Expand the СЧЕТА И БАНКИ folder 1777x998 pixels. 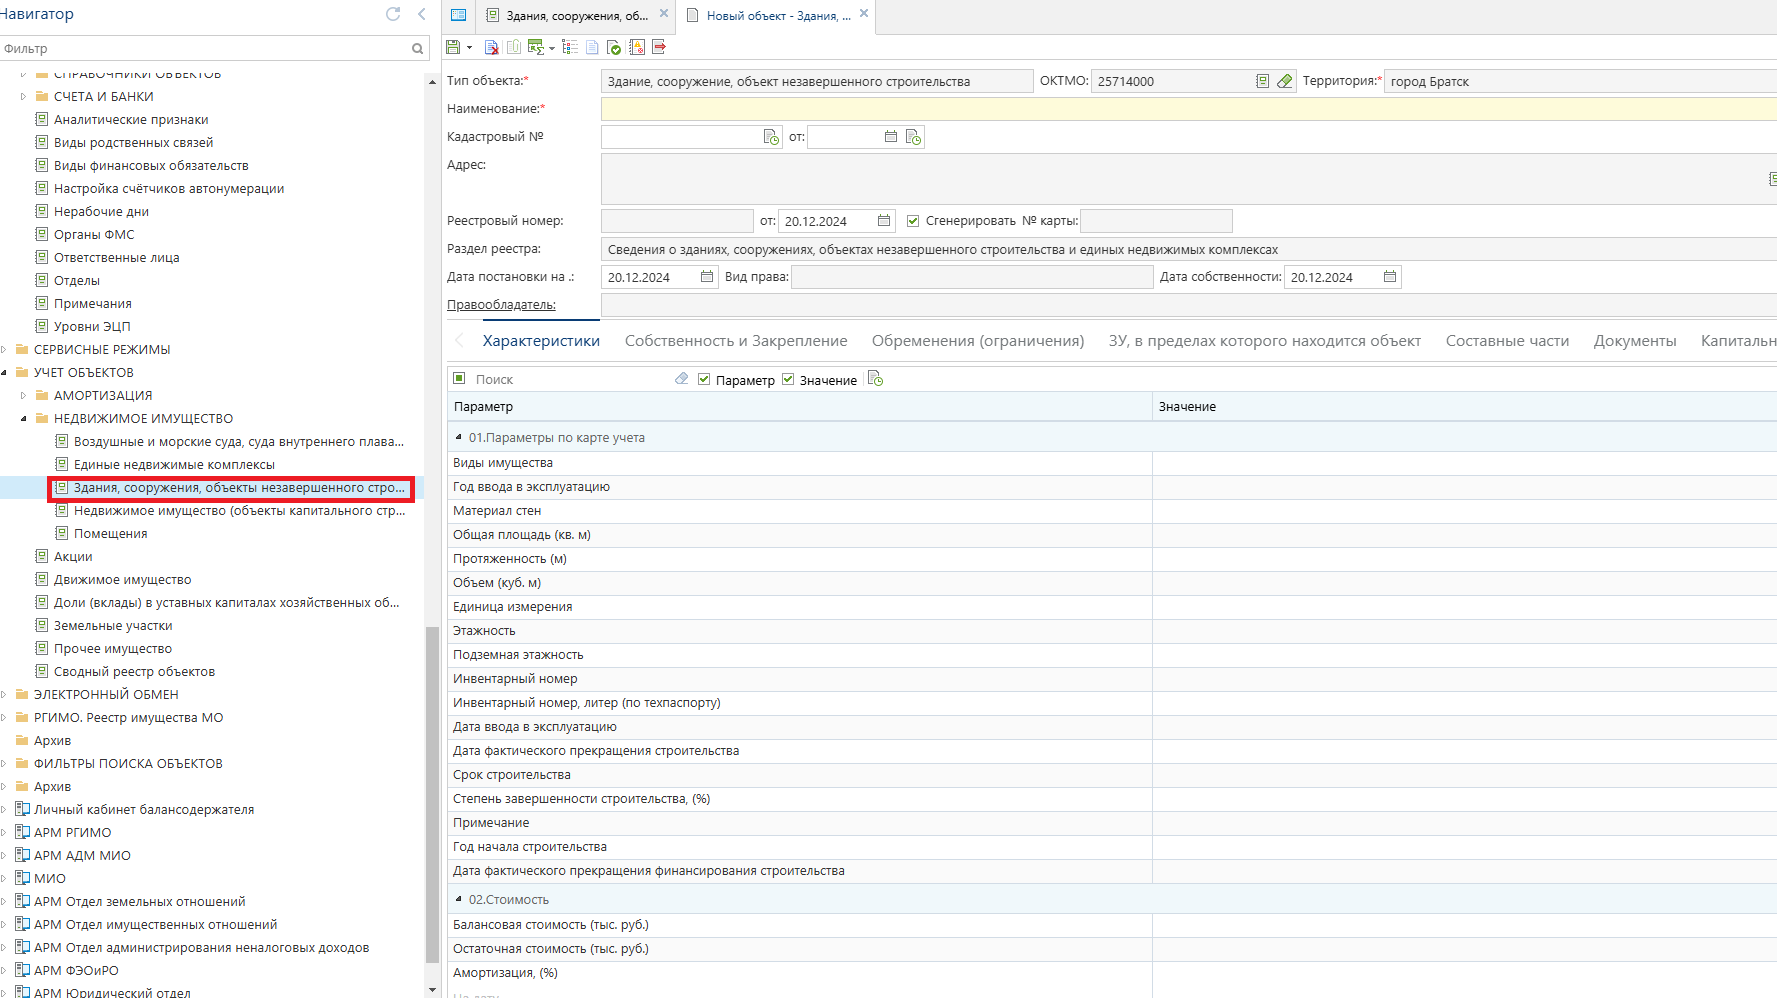(24, 97)
